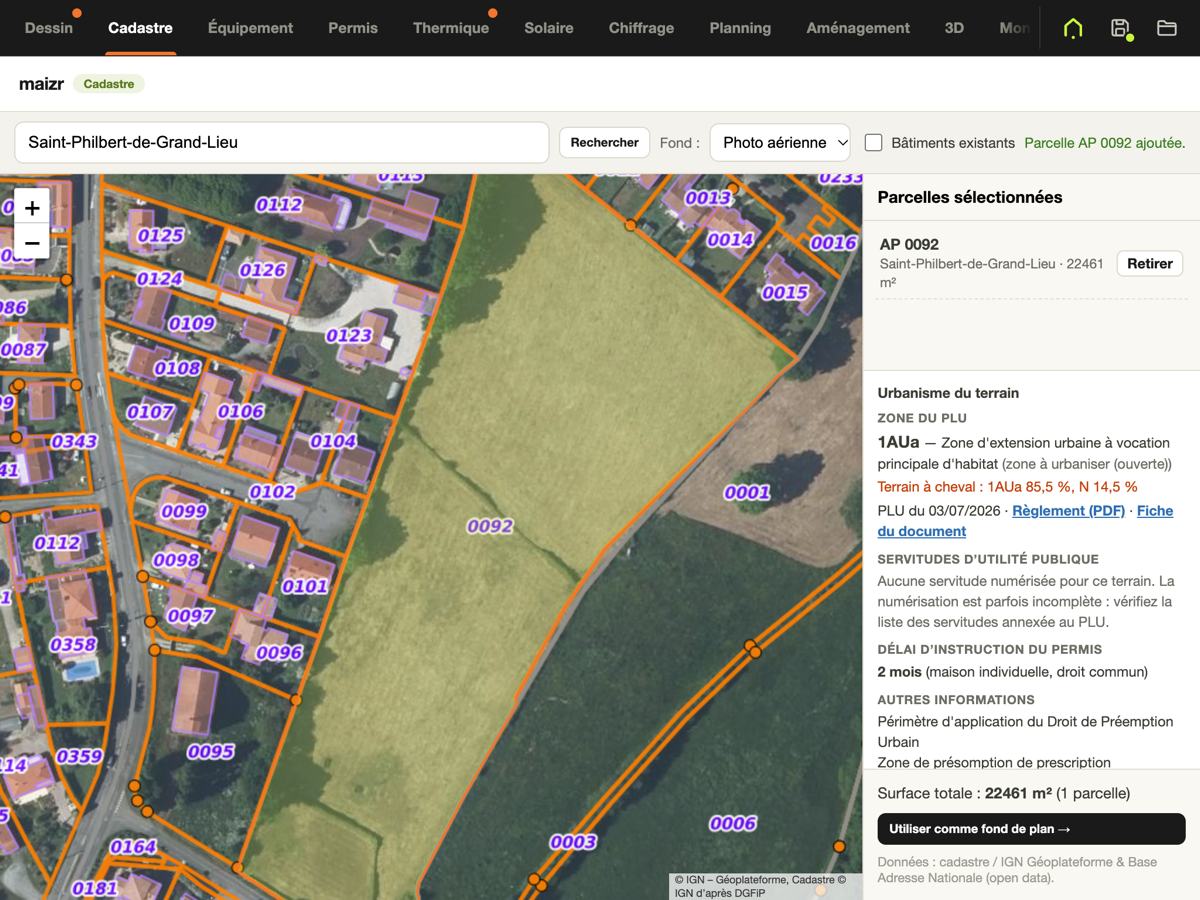Click parcel label 0006 on the map
1200x900 pixels.
tap(733, 823)
